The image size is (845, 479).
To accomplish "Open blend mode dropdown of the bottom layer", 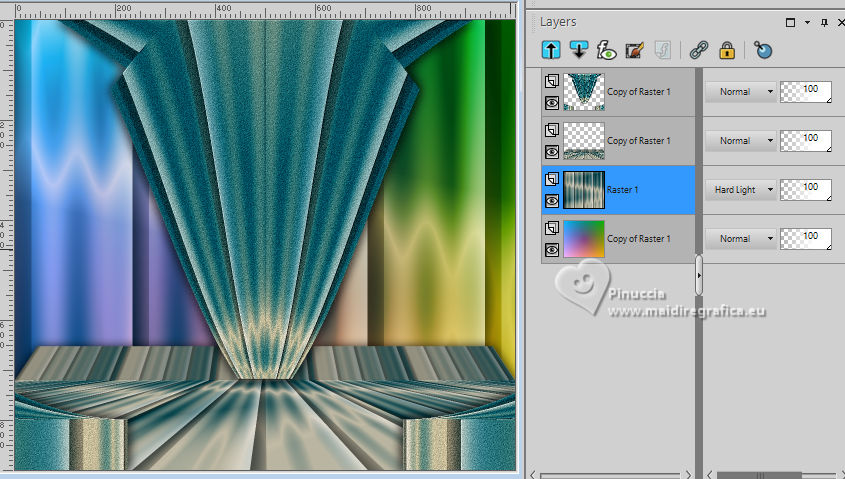I will click(x=741, y=239).
